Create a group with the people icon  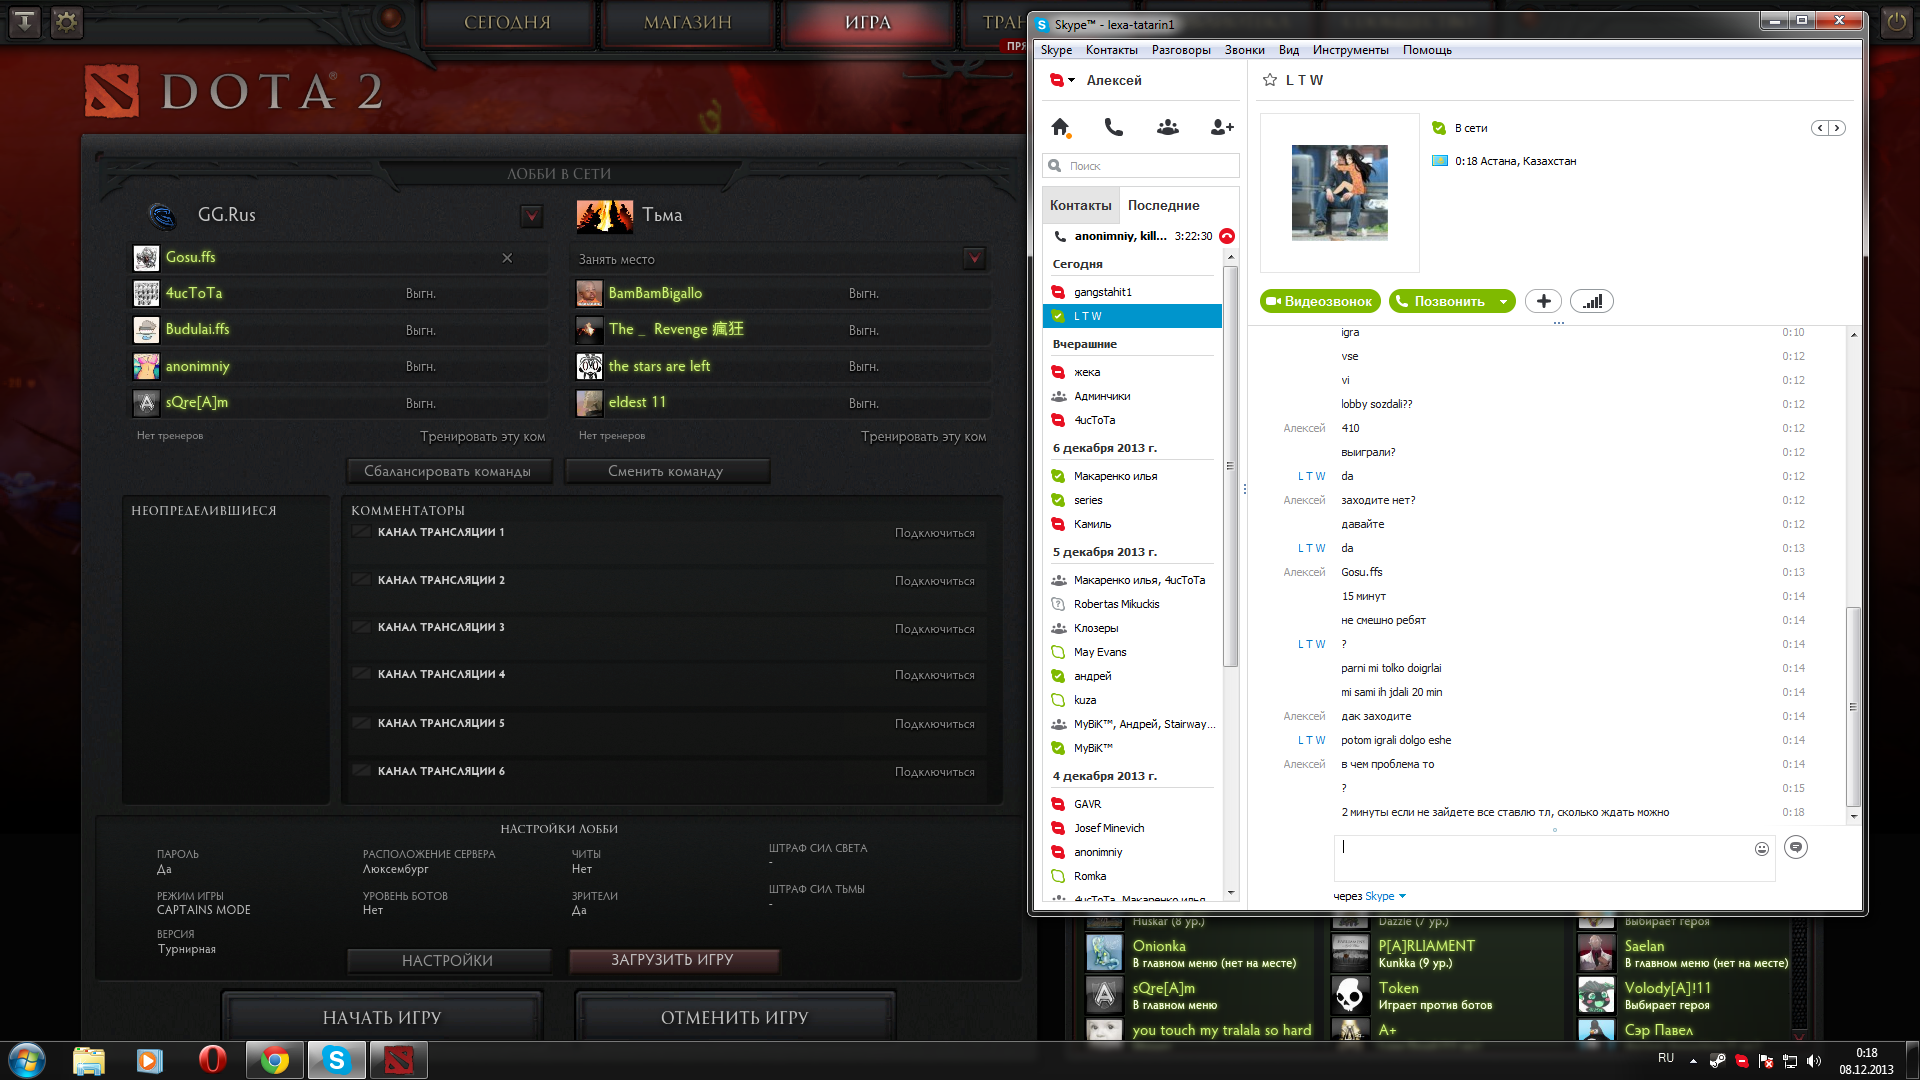[1168, 127]
